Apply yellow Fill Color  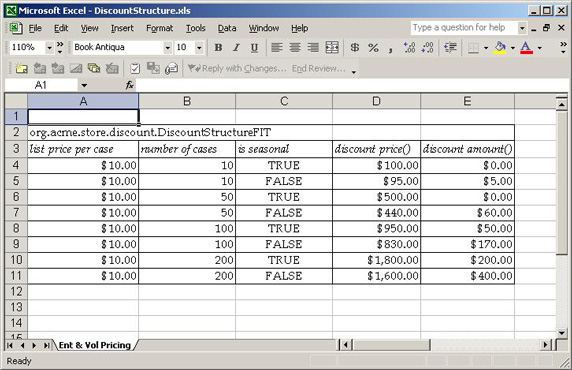pyautogui.click(x=500, y=47)
